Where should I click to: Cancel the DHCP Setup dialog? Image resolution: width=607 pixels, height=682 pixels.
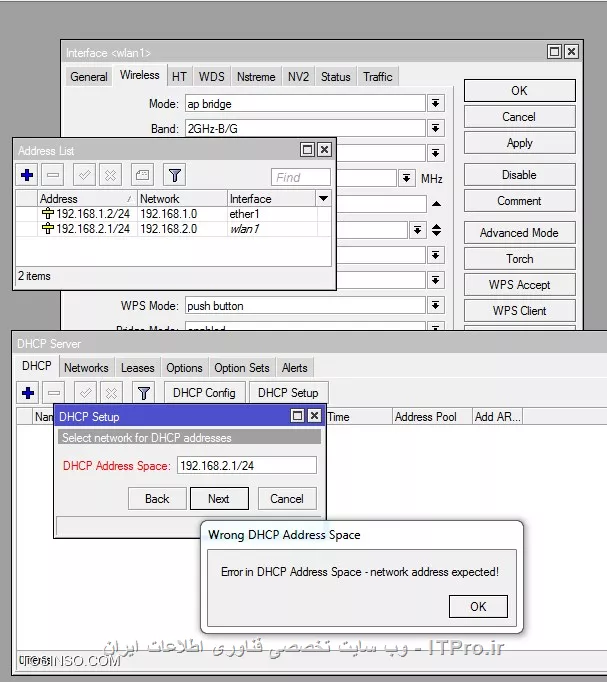coord(287,498)
